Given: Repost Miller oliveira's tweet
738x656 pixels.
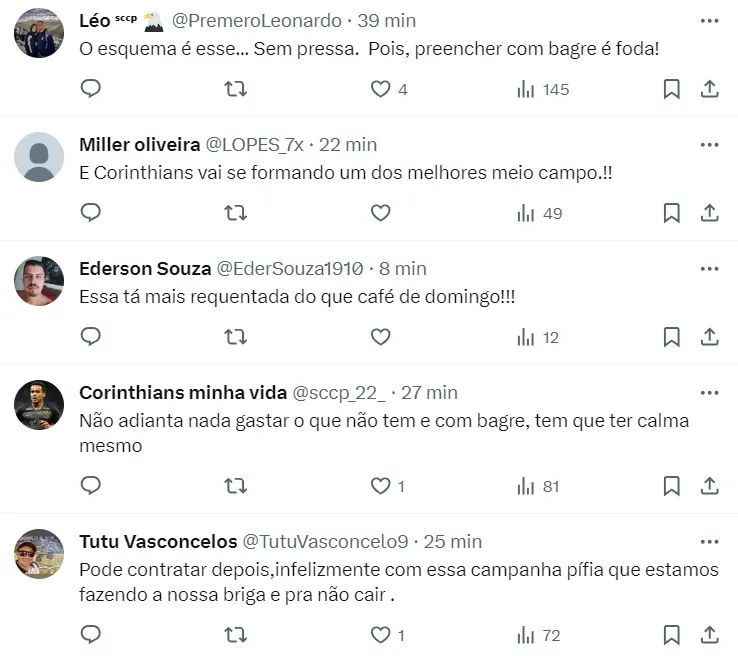Looking at the screenshot, I should click(x=235, y=213).
